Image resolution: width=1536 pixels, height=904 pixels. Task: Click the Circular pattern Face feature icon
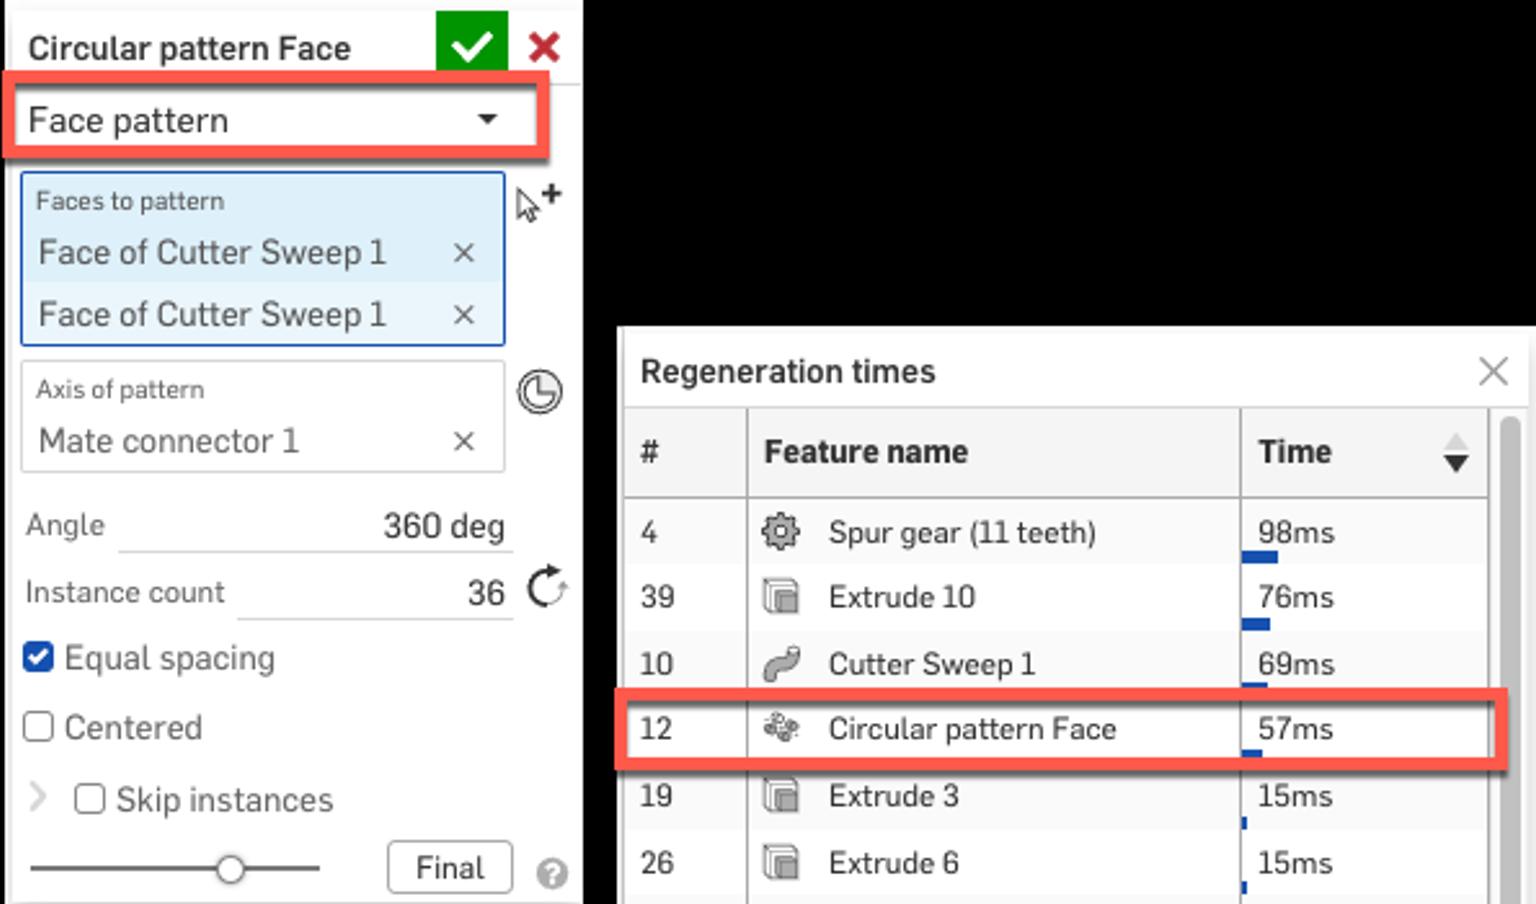pyautogui.click(x=781, y=729)
